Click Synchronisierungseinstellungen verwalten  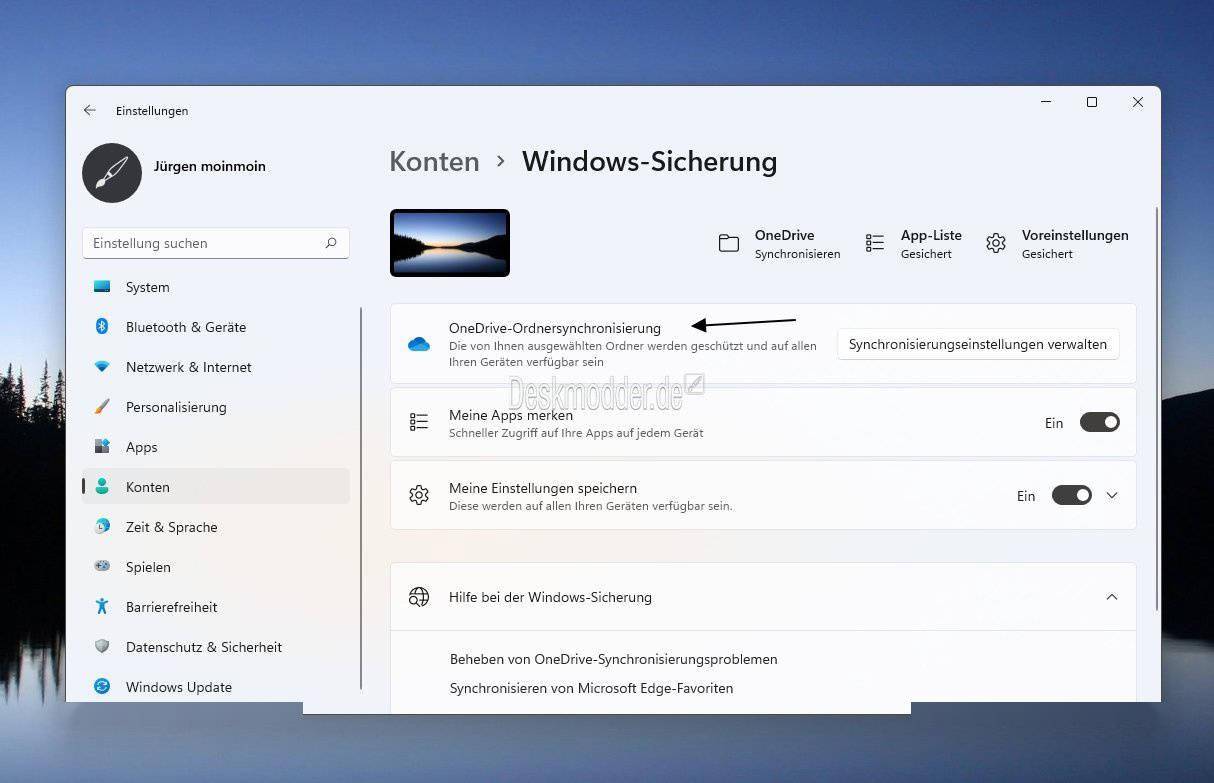click(977, 344)
